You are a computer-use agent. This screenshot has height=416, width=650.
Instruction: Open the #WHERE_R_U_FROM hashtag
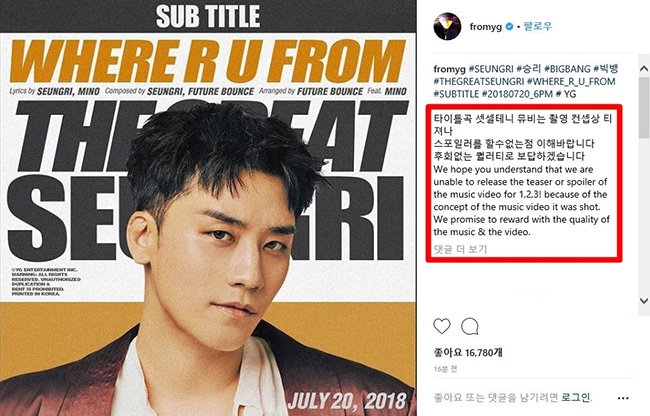pyautogui.click(x=571, y=82)
